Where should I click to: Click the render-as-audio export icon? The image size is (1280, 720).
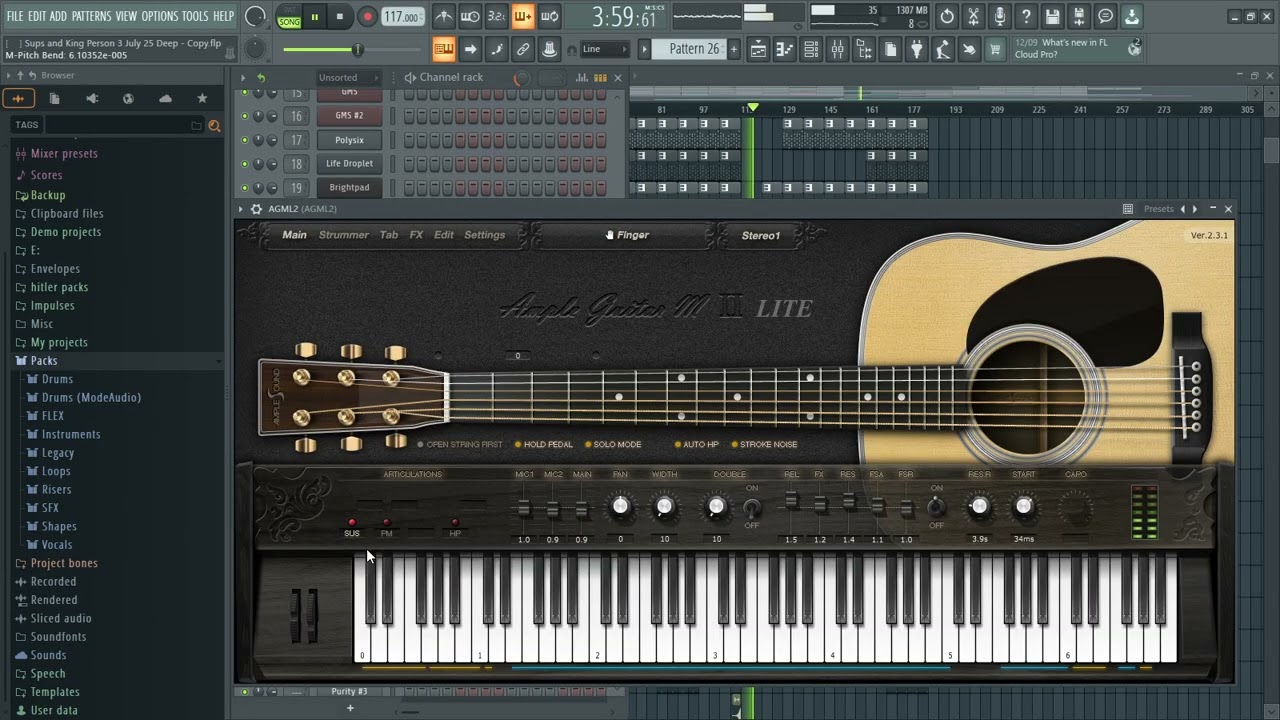tap(1079, 17)
